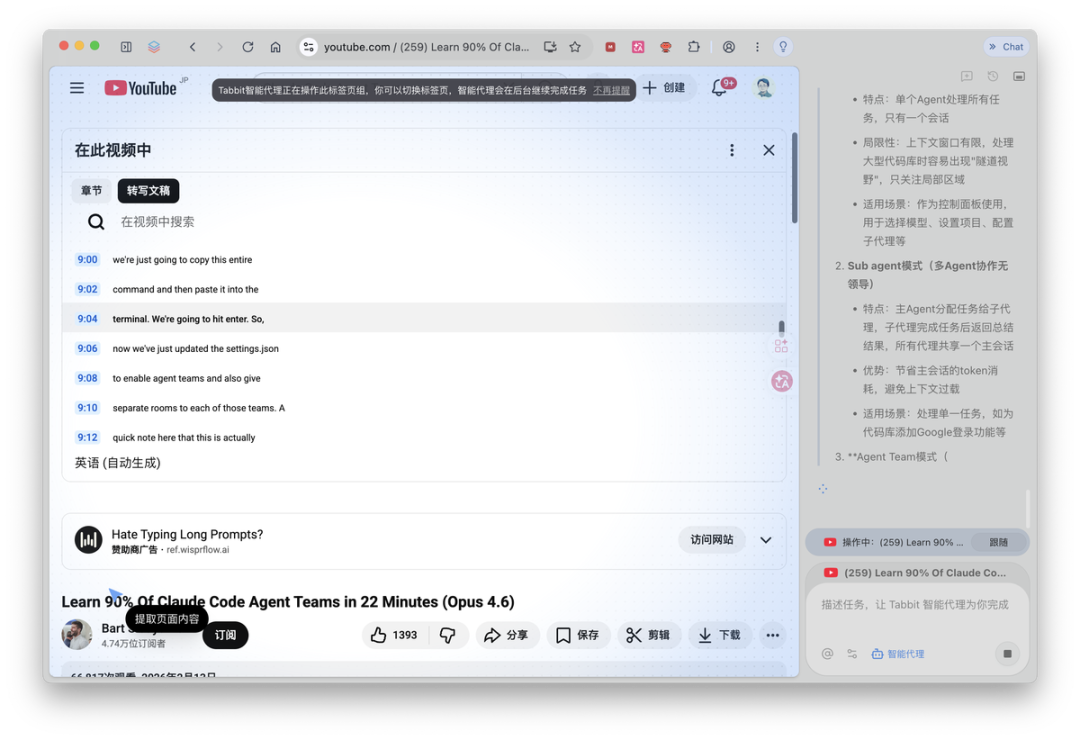Click the search magnifier in transcript
The width and height of the screenshot is (1080, 740).
coord(96,222)
